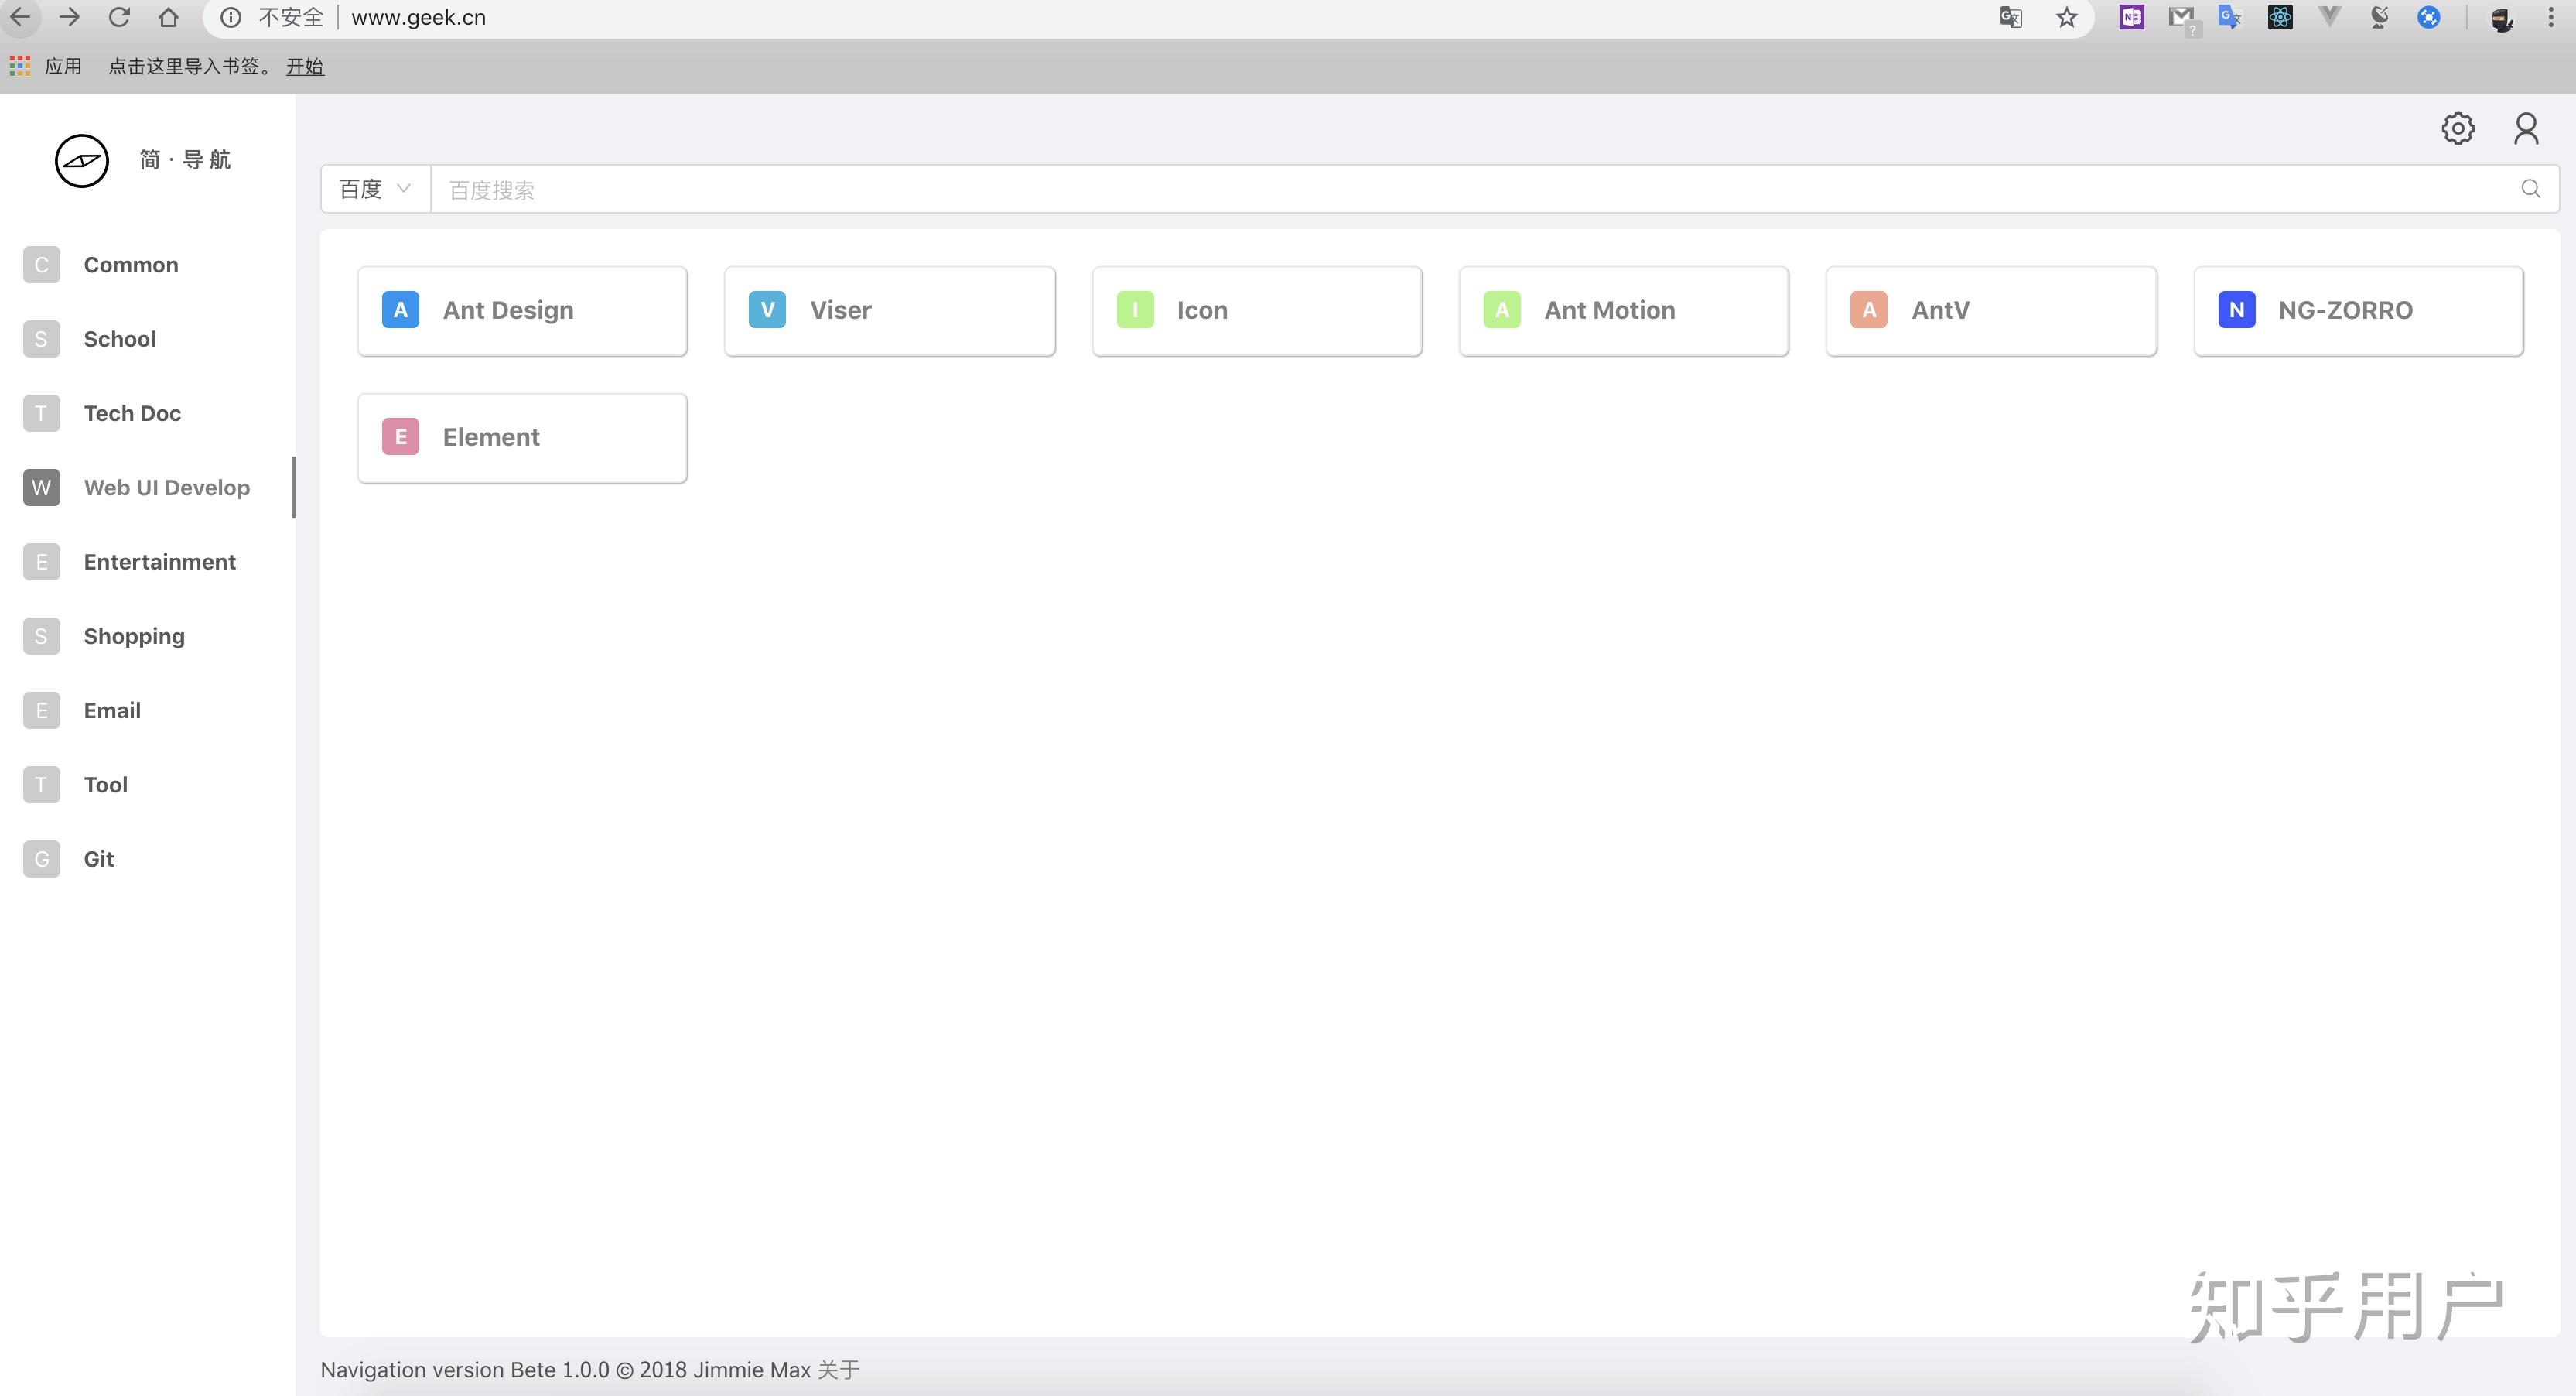
Task: Go back in browser history
Action: coord(21,17)
